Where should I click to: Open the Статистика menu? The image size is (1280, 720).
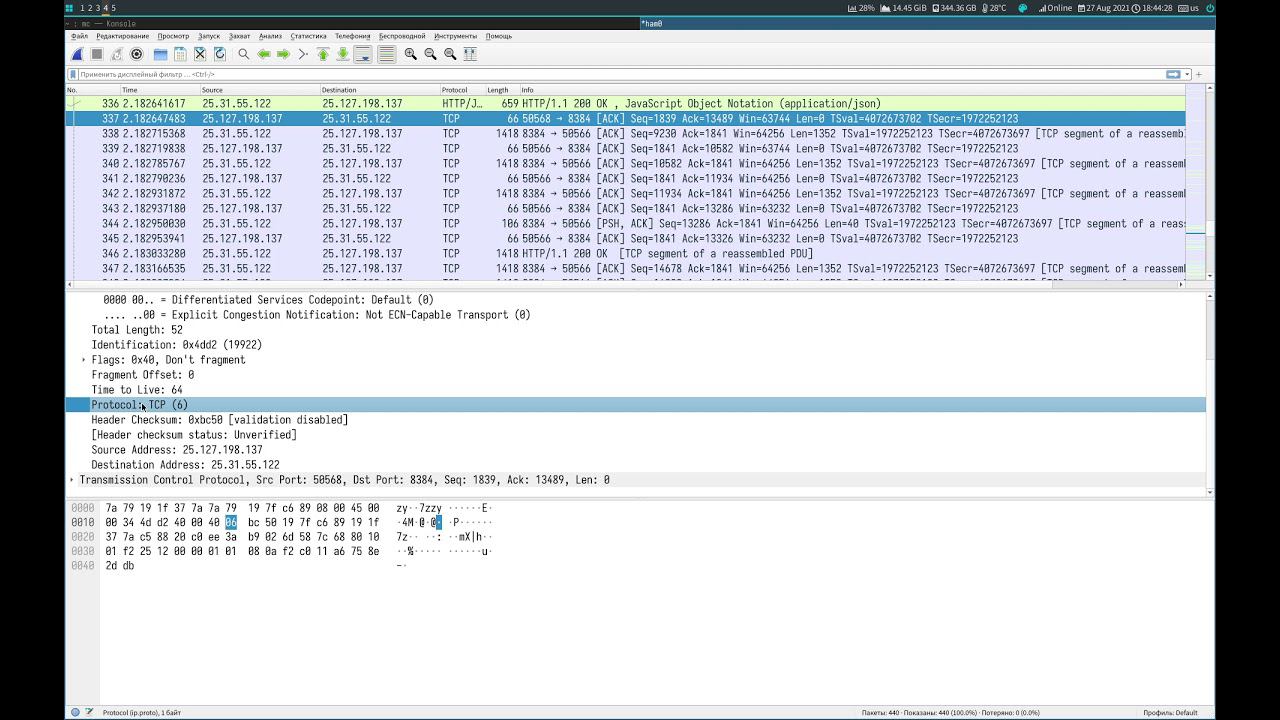(308, 36)
